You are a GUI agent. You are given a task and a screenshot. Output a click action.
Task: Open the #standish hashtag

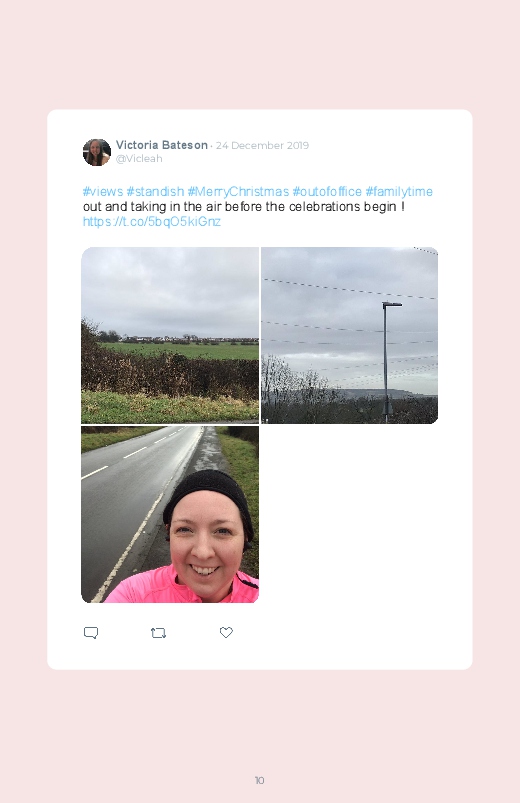pos(155,192)
